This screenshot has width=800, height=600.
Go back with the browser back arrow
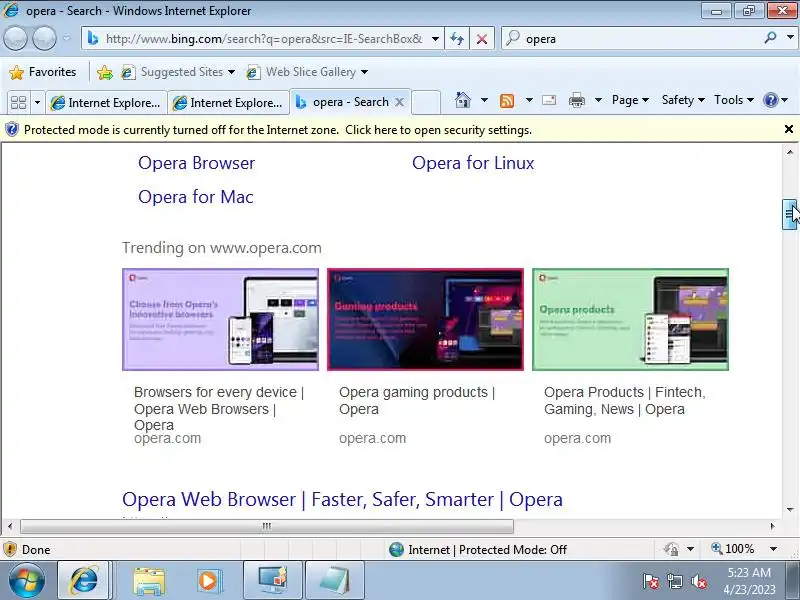pos(15,38)
